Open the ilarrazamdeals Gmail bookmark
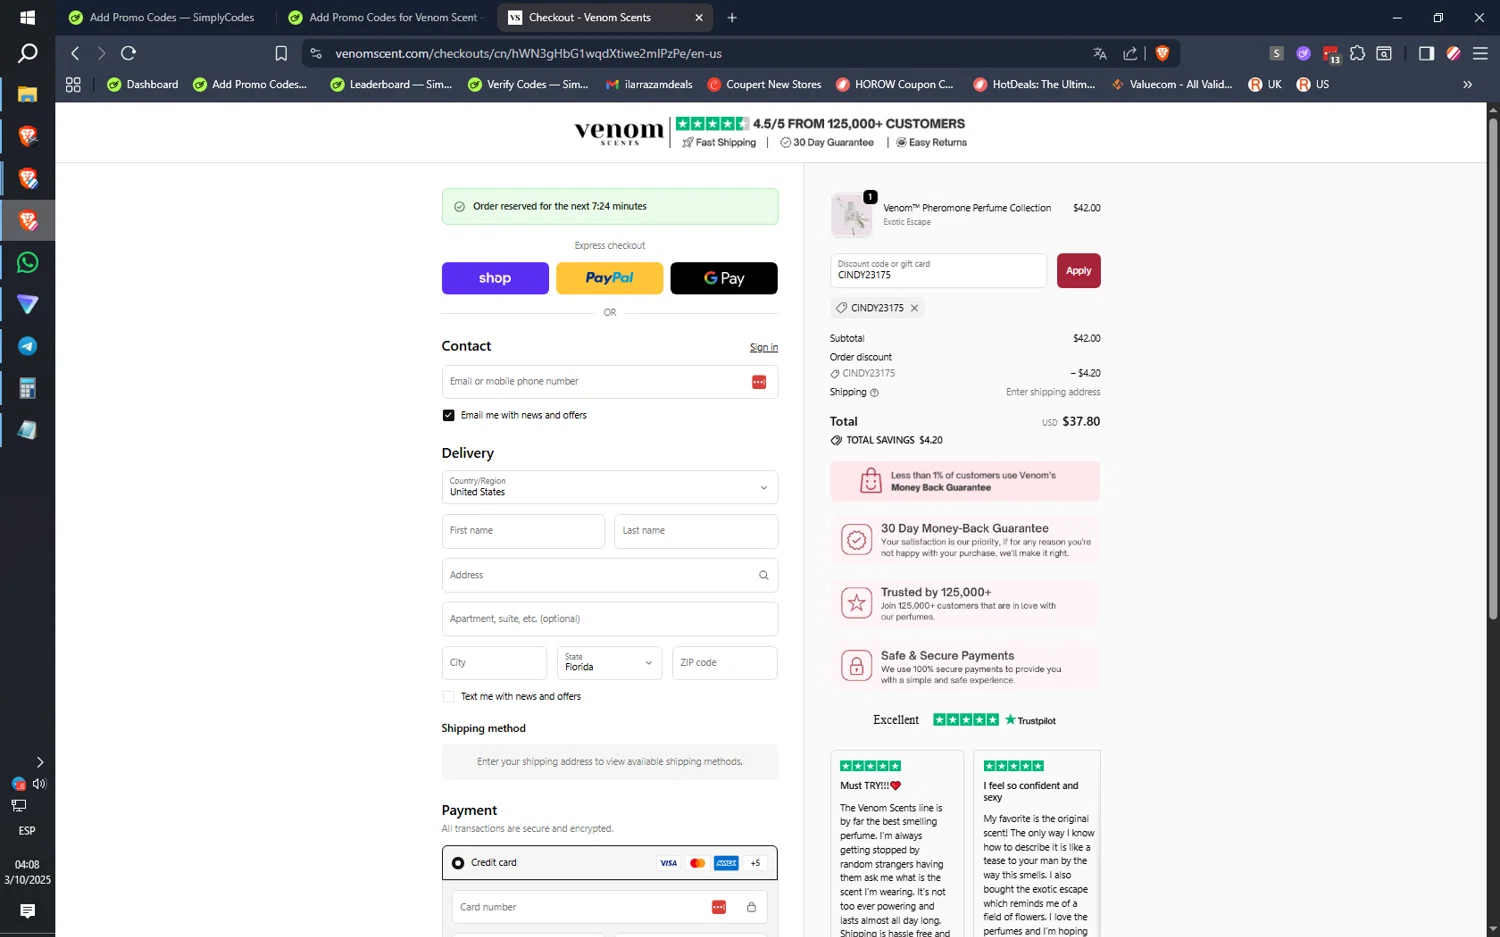The width and height of the screenshot is (1500, 937). coord(648,85)
